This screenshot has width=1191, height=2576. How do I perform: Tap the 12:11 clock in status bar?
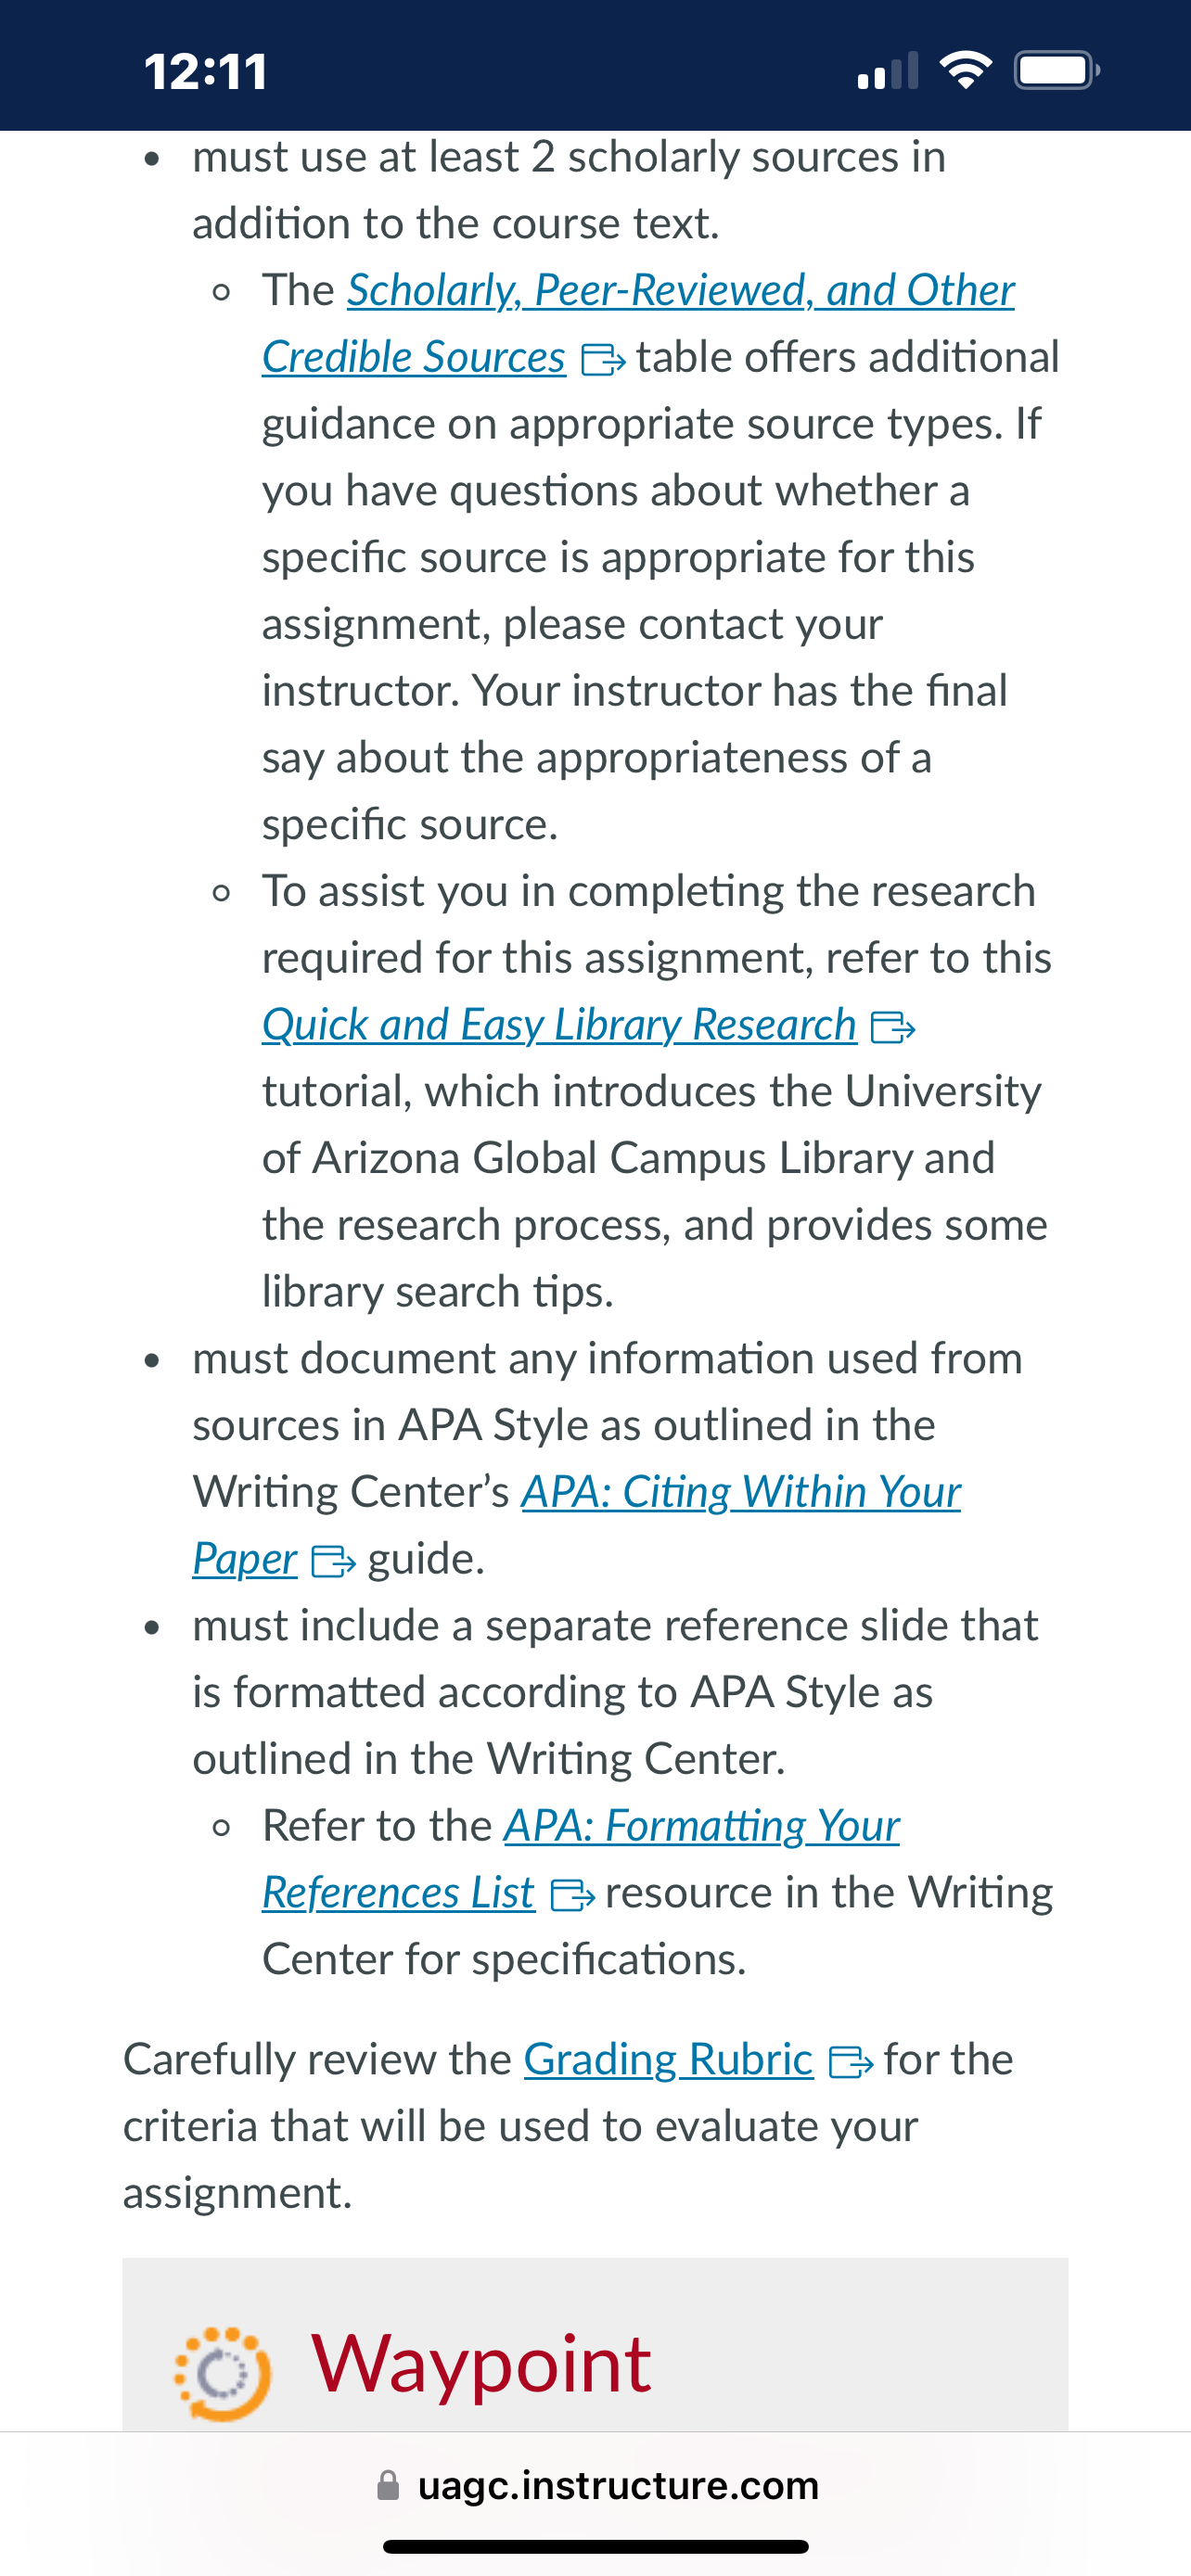206,72
